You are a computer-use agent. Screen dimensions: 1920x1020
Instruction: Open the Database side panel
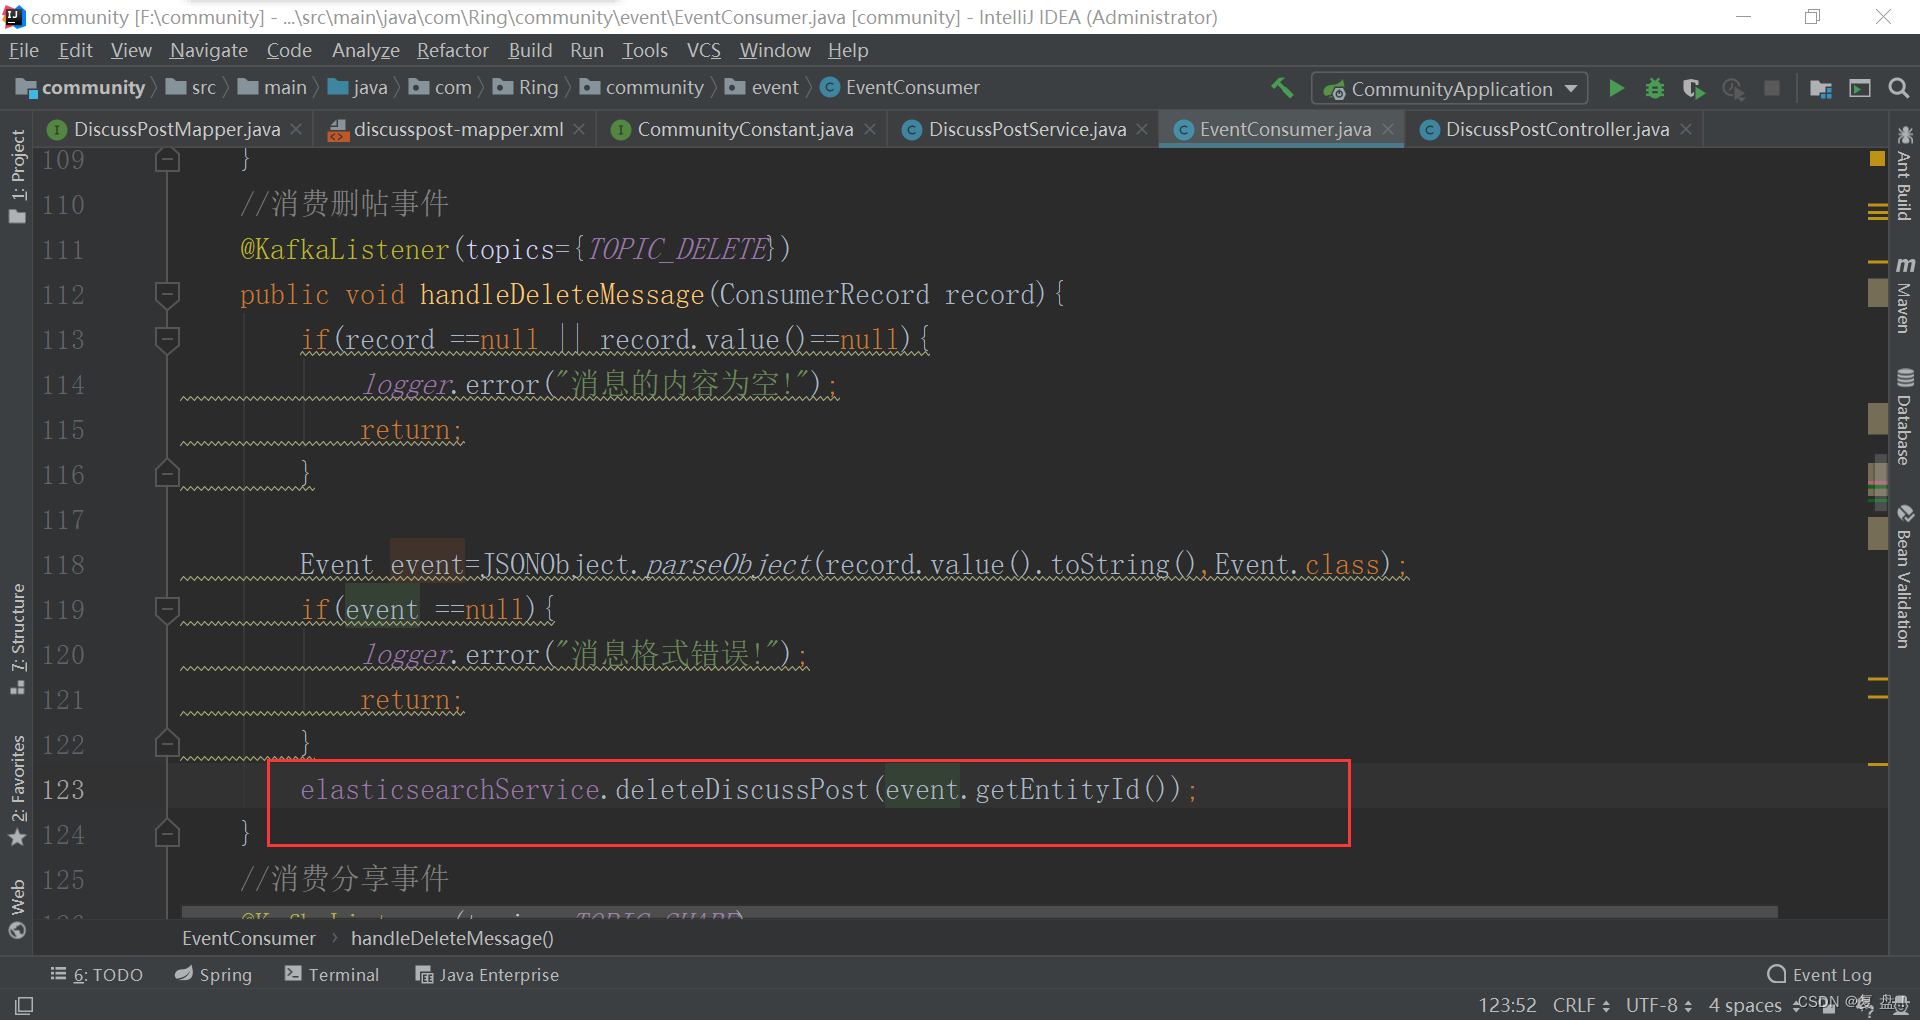[x=1904, y=416]
